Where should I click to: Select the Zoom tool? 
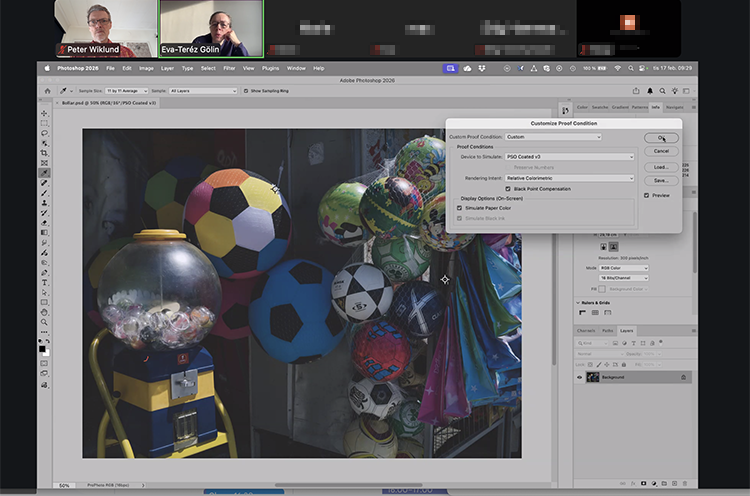coord(44,322)
